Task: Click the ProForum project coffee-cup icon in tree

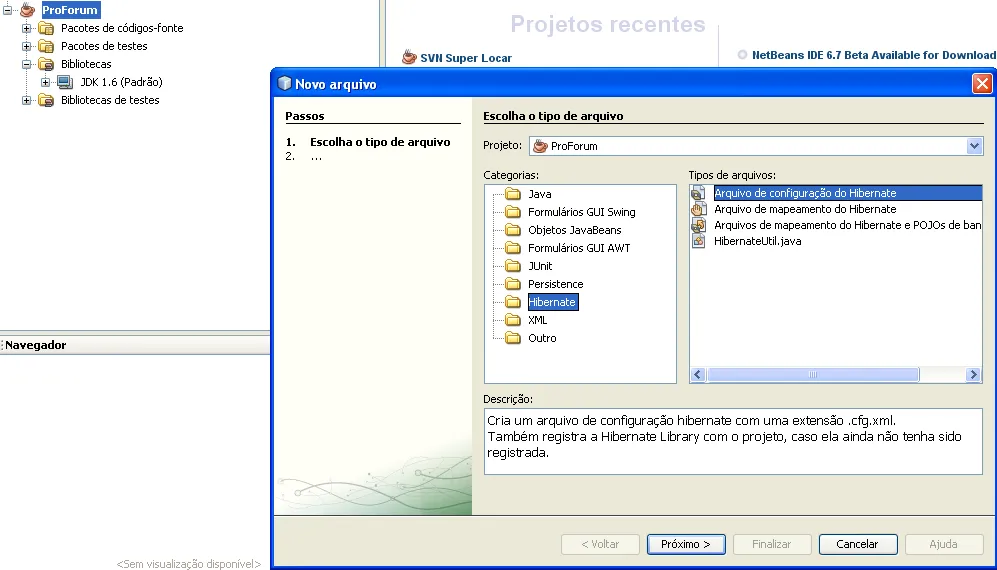Action: pyautogui.click(x=27, y=10)
